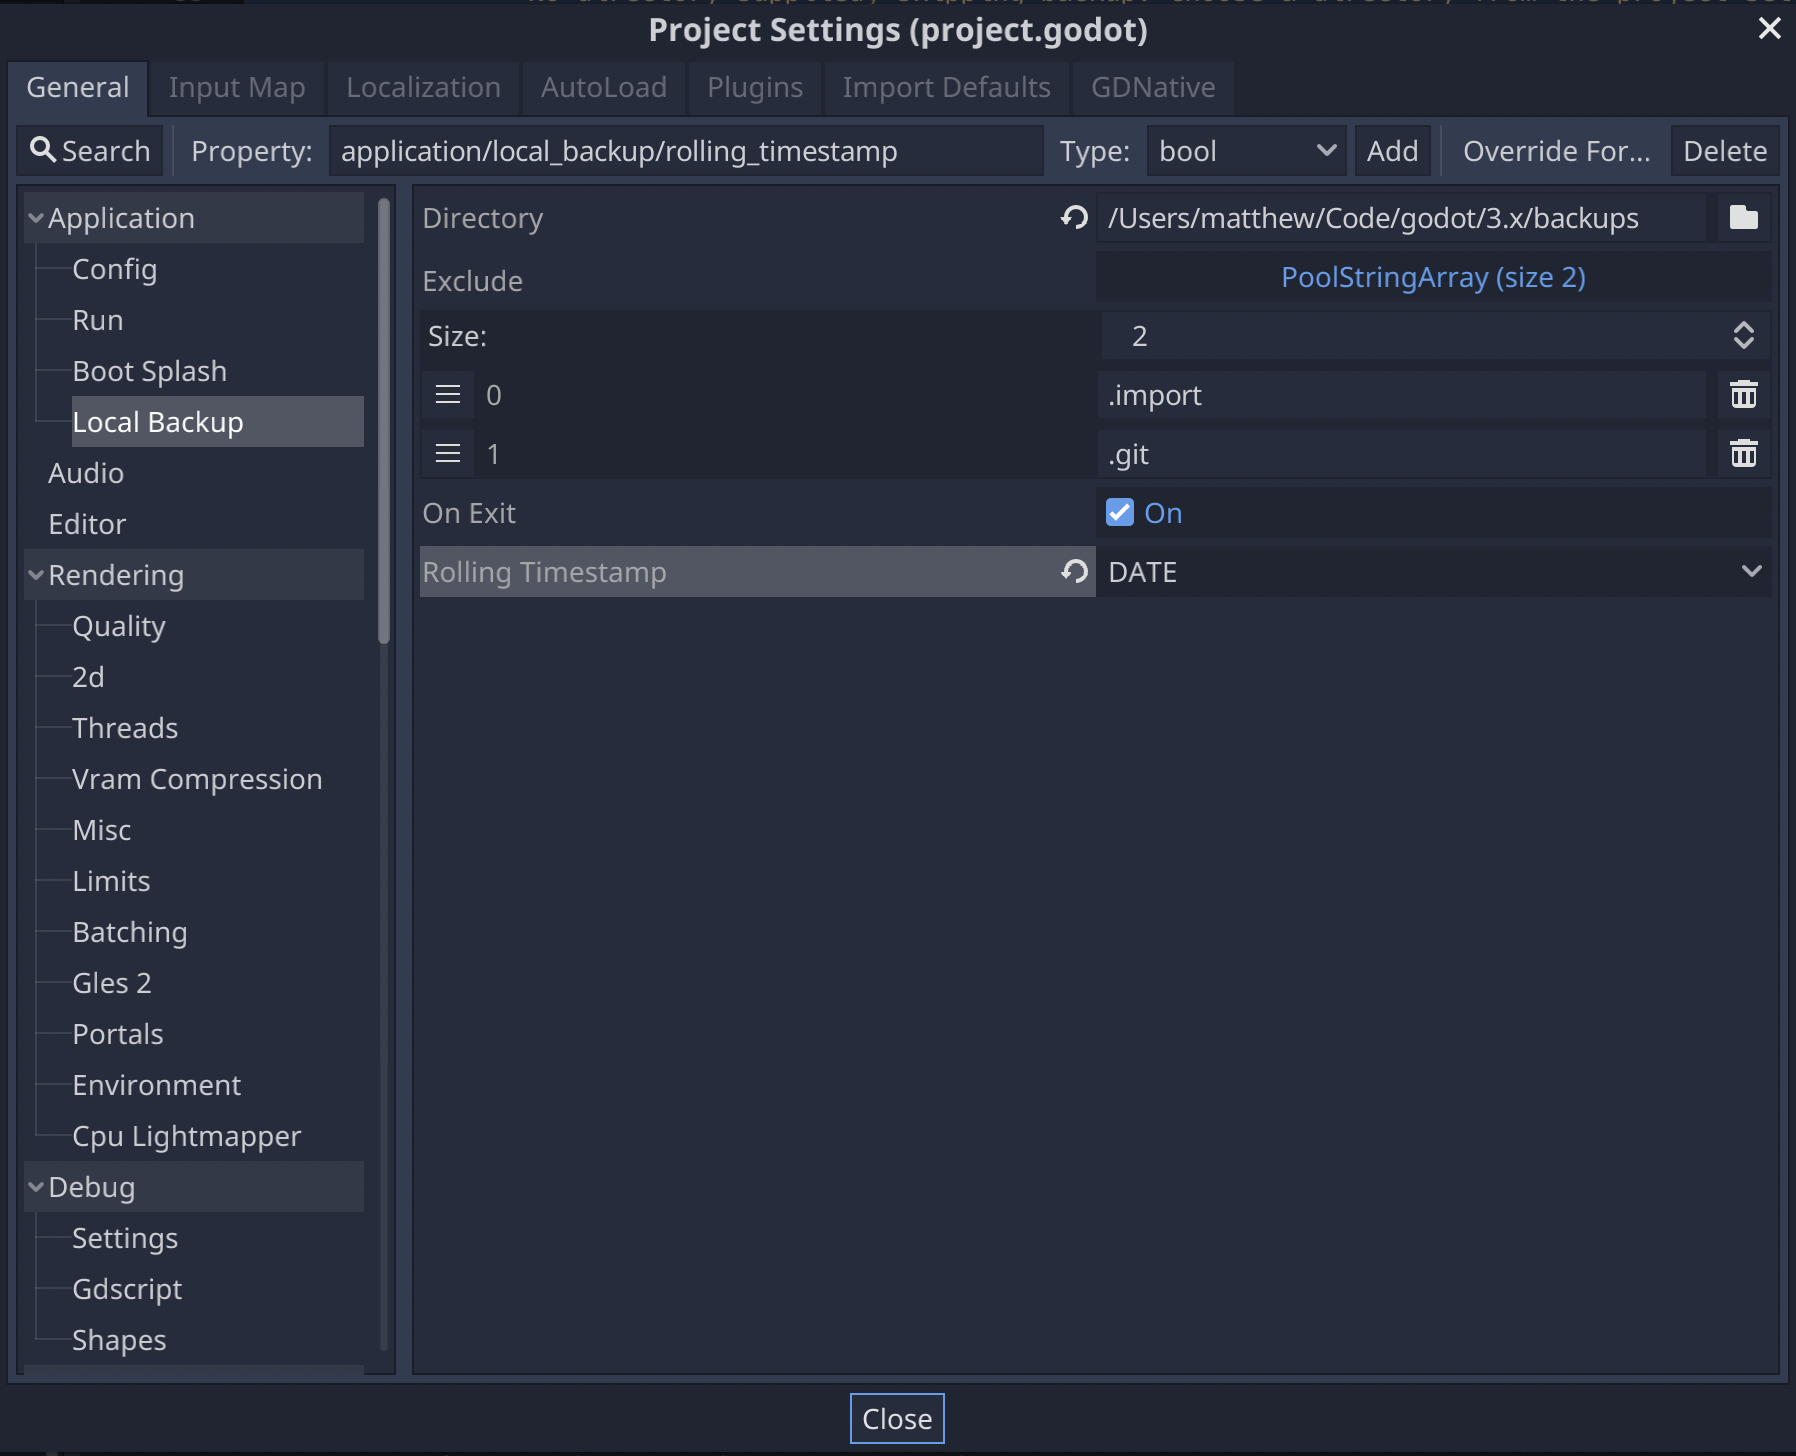Select Quality under Rendering
The height and width of the screenshot is (1456, 1796).
pos(119,626)
